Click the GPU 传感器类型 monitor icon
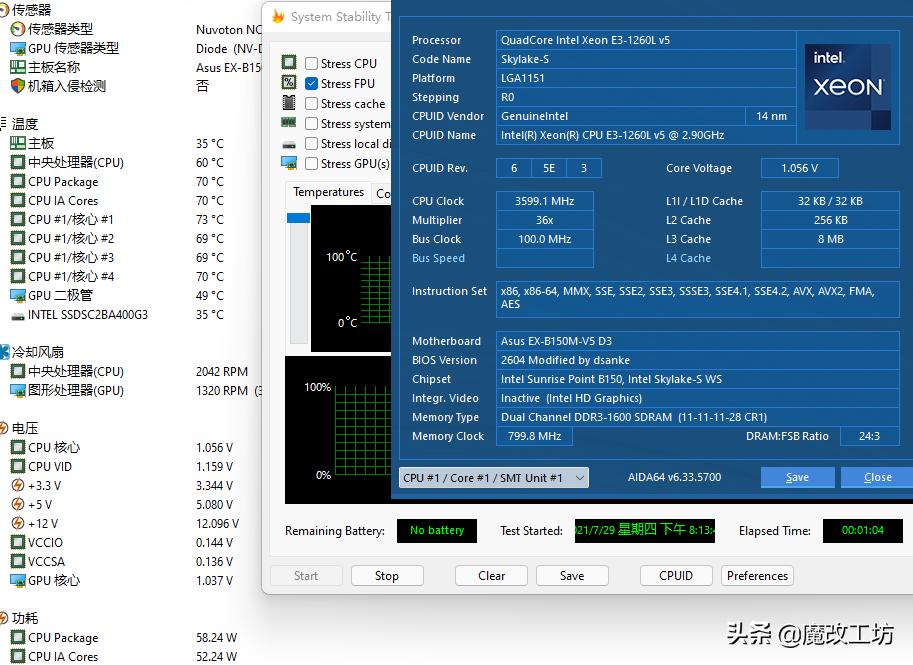 (18, 48)
